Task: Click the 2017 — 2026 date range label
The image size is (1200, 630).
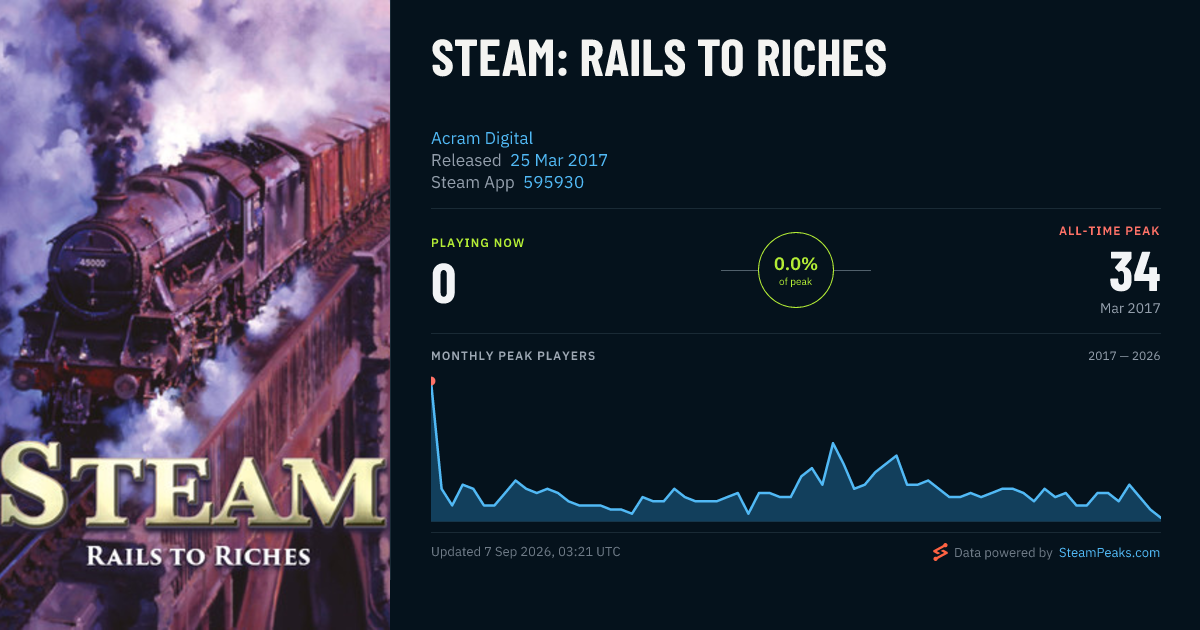Action: [1124, 356]
